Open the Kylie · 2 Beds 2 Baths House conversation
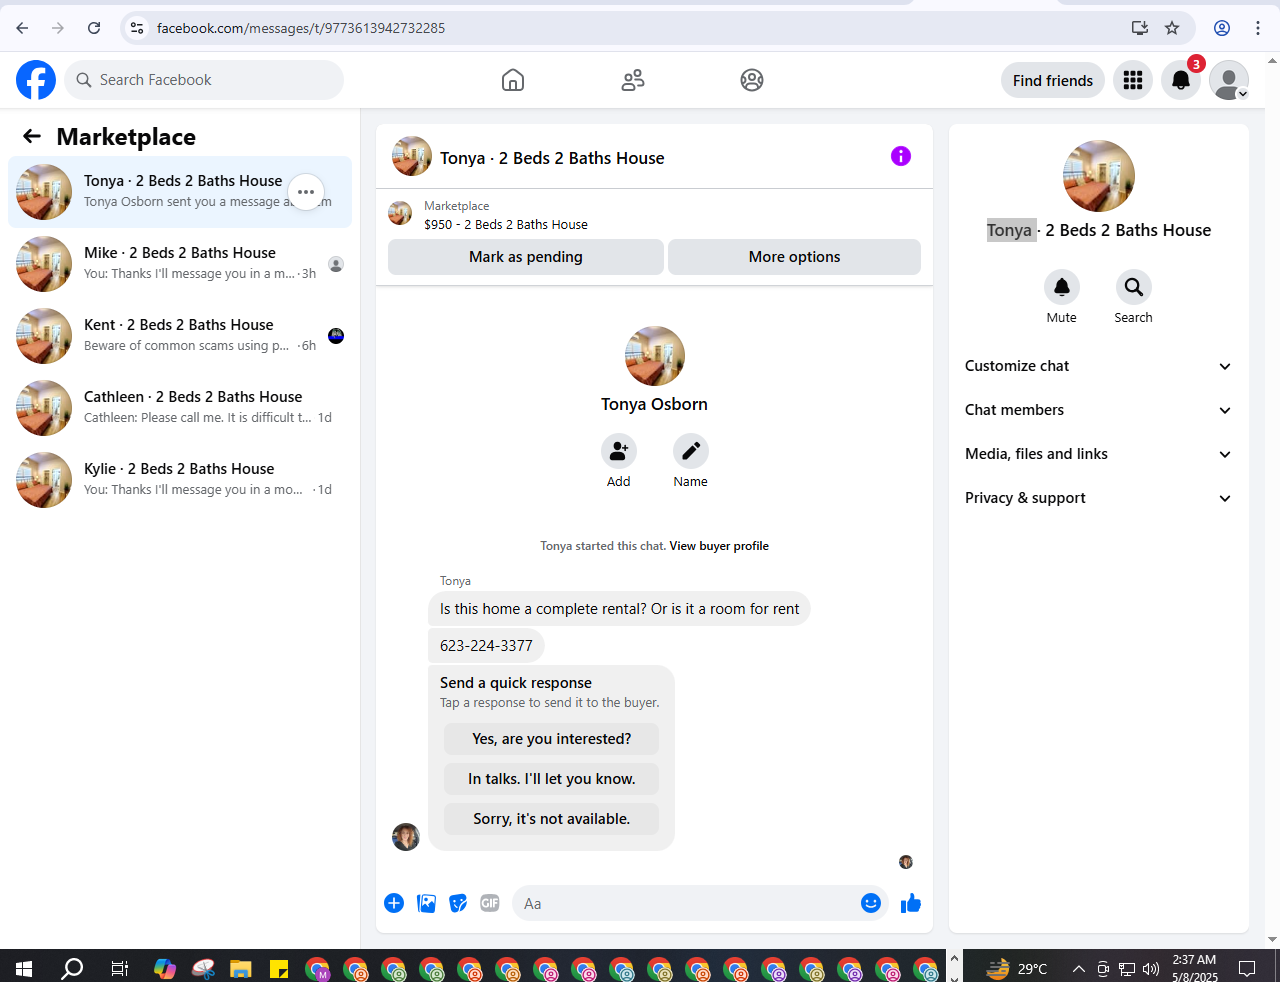The image size is (1280, 982). pos(180,480)
